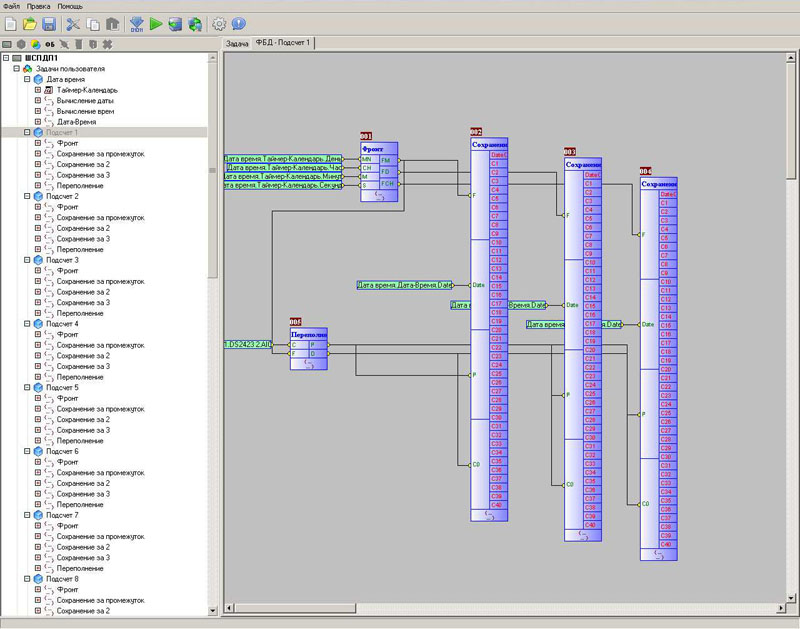This screenshot has height=629, width=800.
Task: Click the Copy documents toolbar icon
Action: [93, 23]
